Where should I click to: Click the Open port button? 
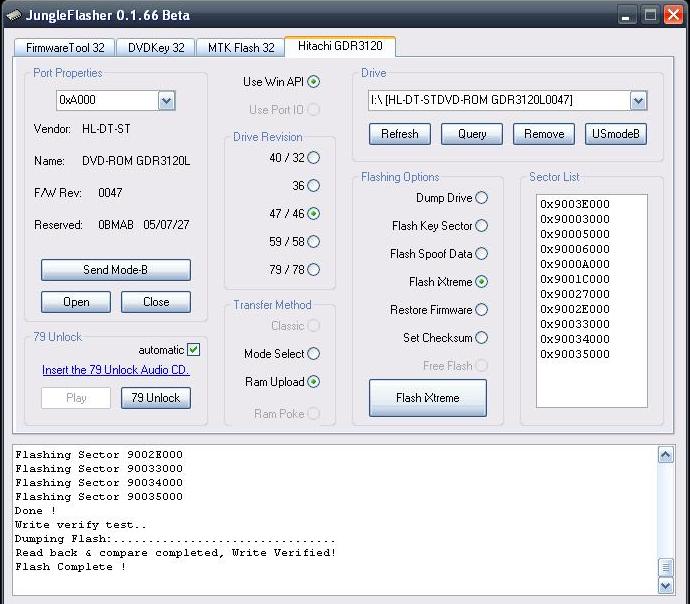click(x=76, y=302)
